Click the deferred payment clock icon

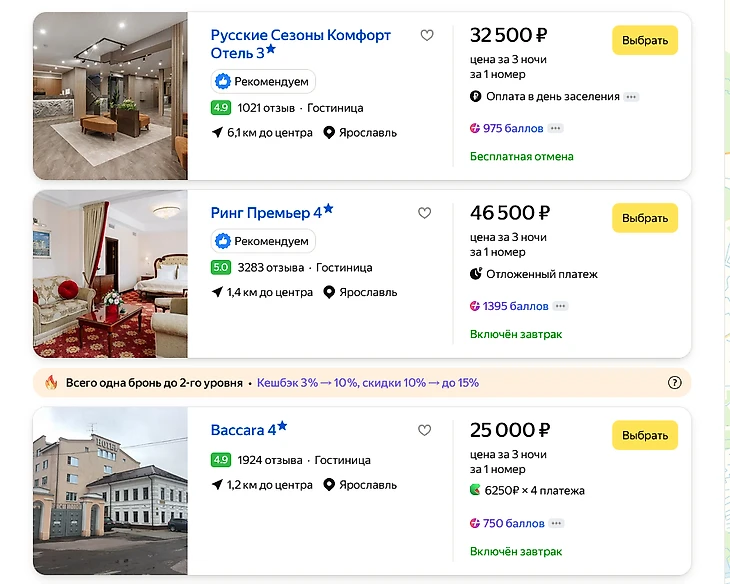point(476,274)
